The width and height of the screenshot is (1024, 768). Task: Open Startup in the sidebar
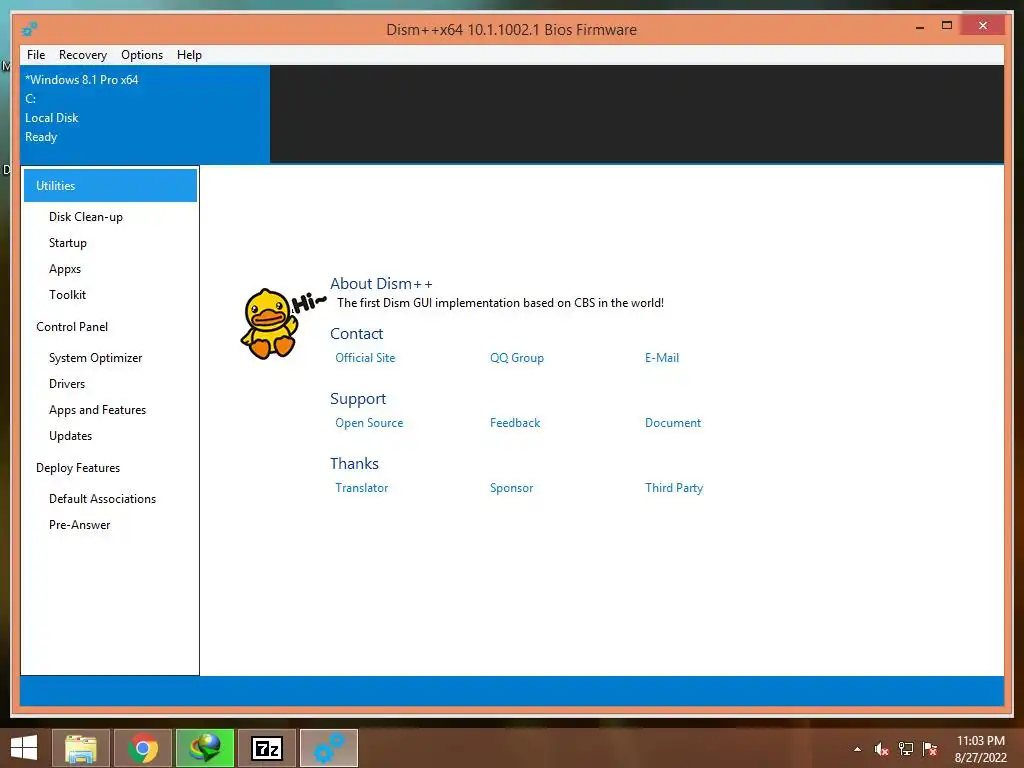pyautogui.click(x=68, y=243)
